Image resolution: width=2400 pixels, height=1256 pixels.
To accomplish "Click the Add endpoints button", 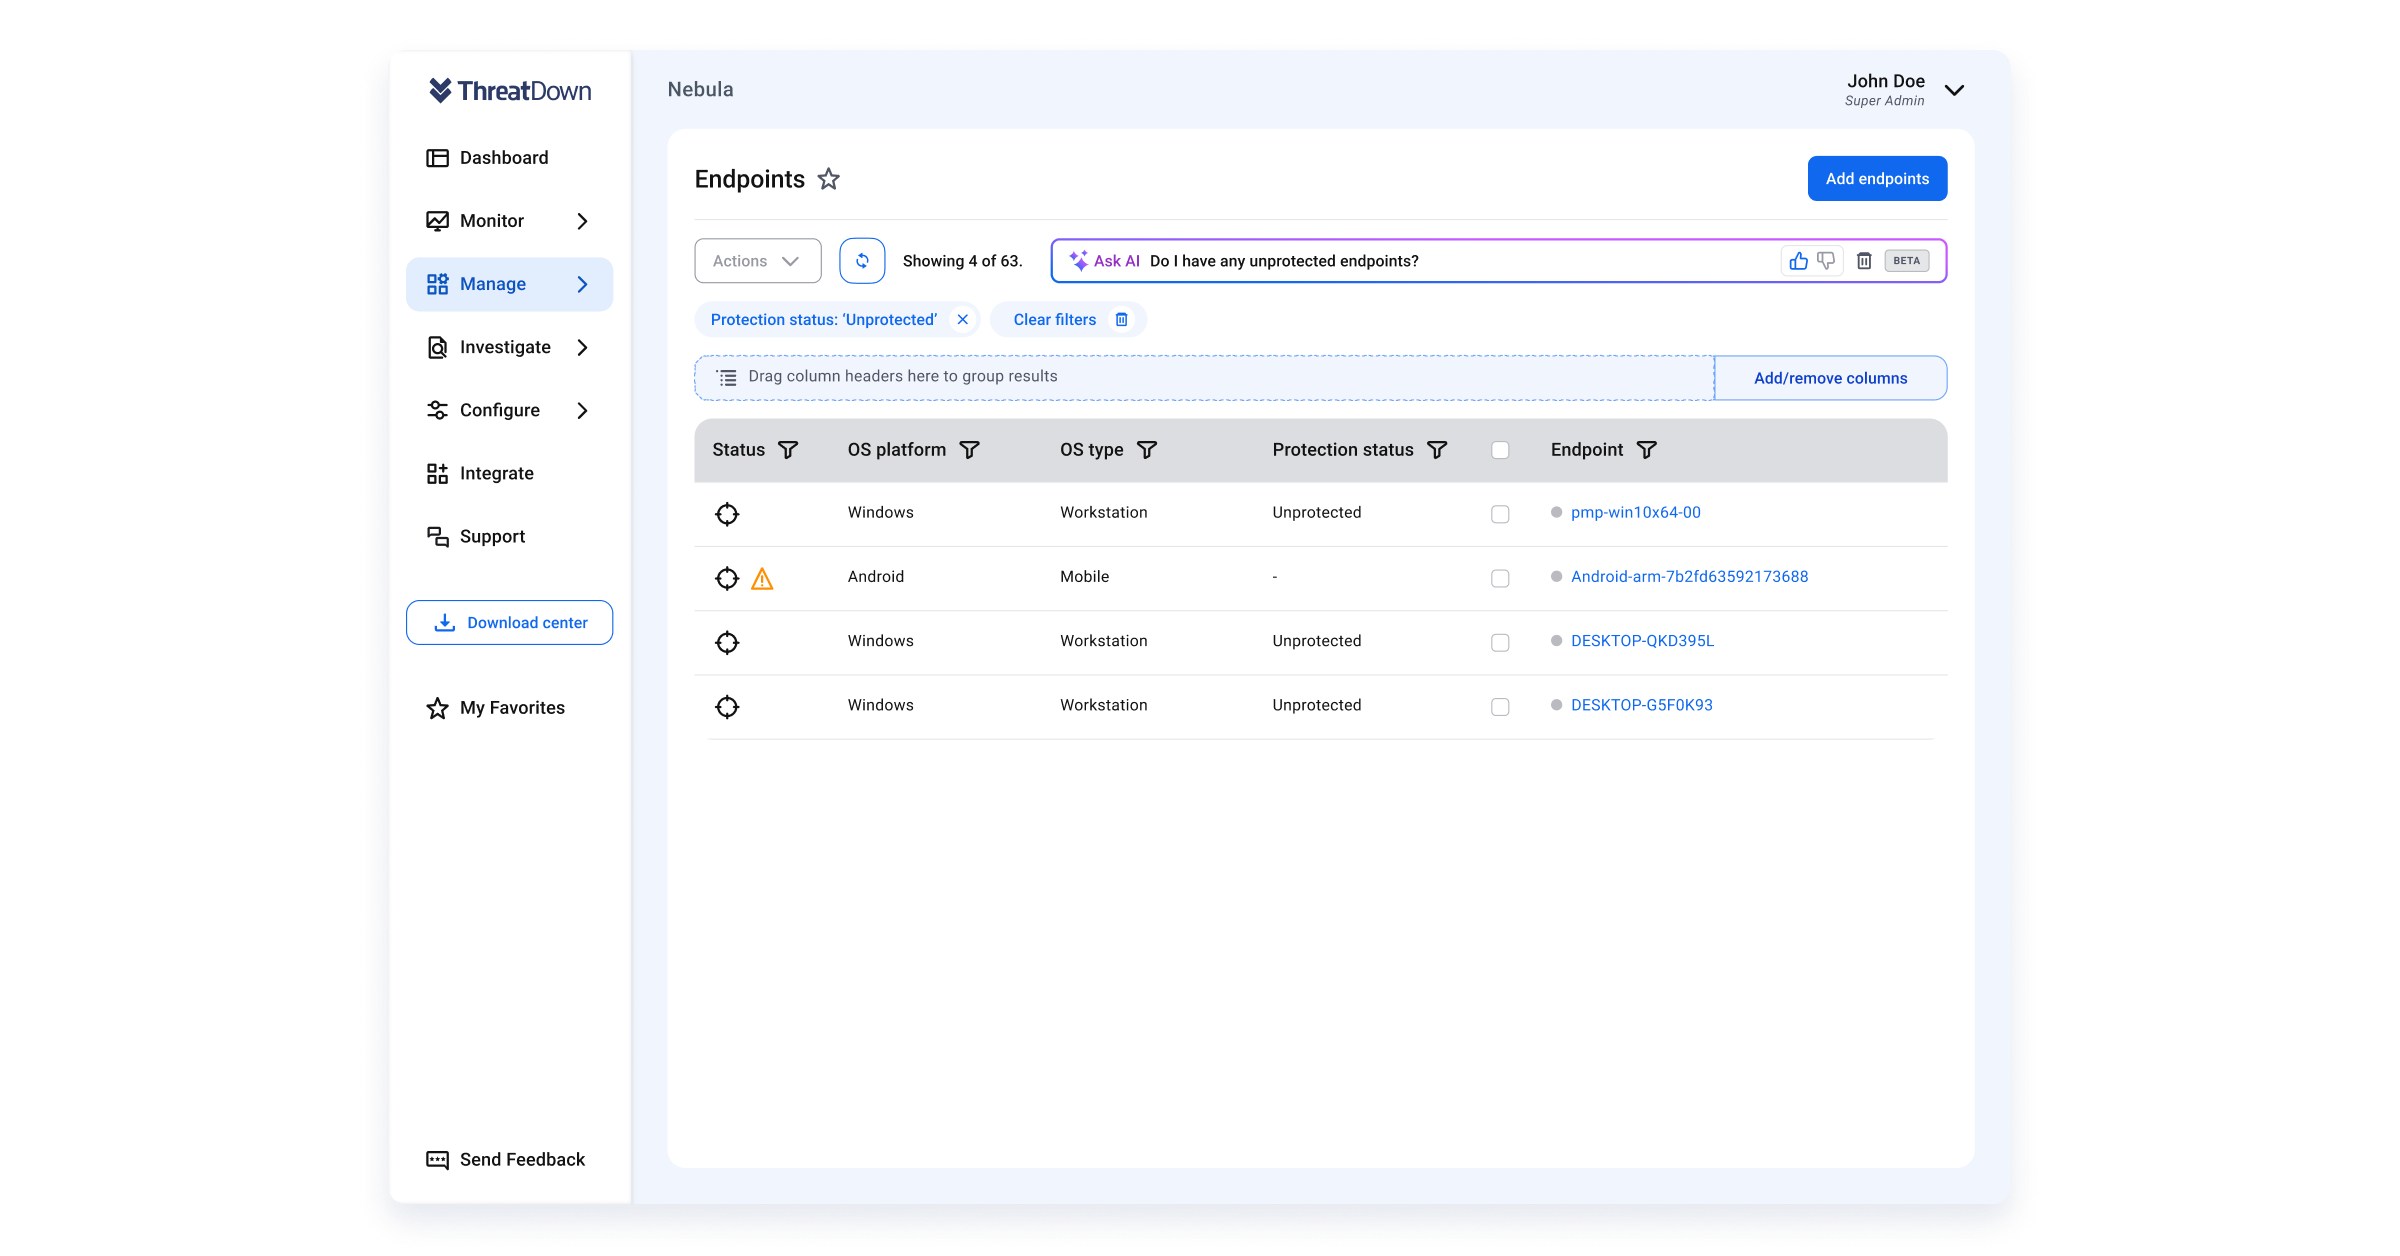I will pyautogui.click(x=1877, y=178).
